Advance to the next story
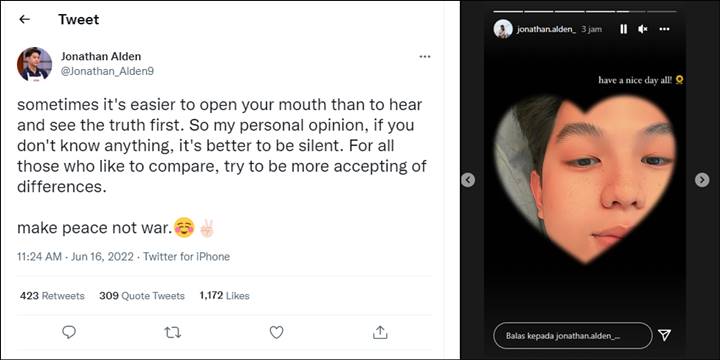The image size is (720, 360). [702, 180]
